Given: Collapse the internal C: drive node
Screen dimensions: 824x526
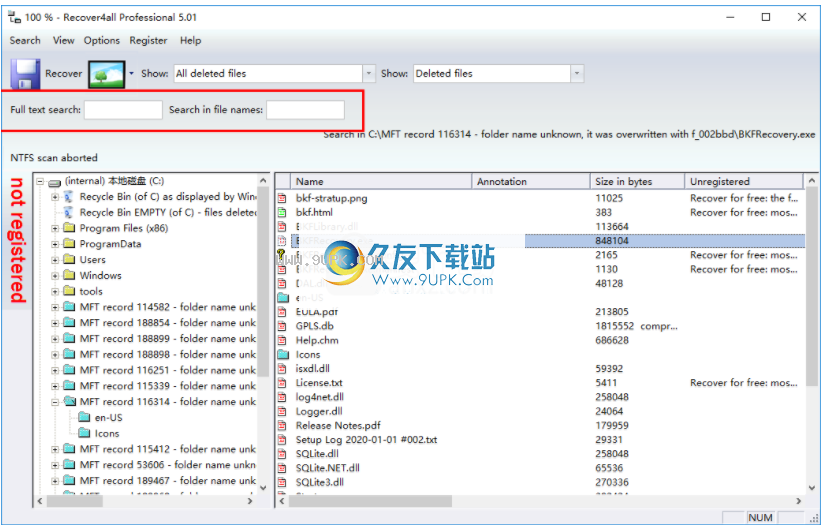Looking at the screenshot, I should pyautogui.click(x=40, y=181).
